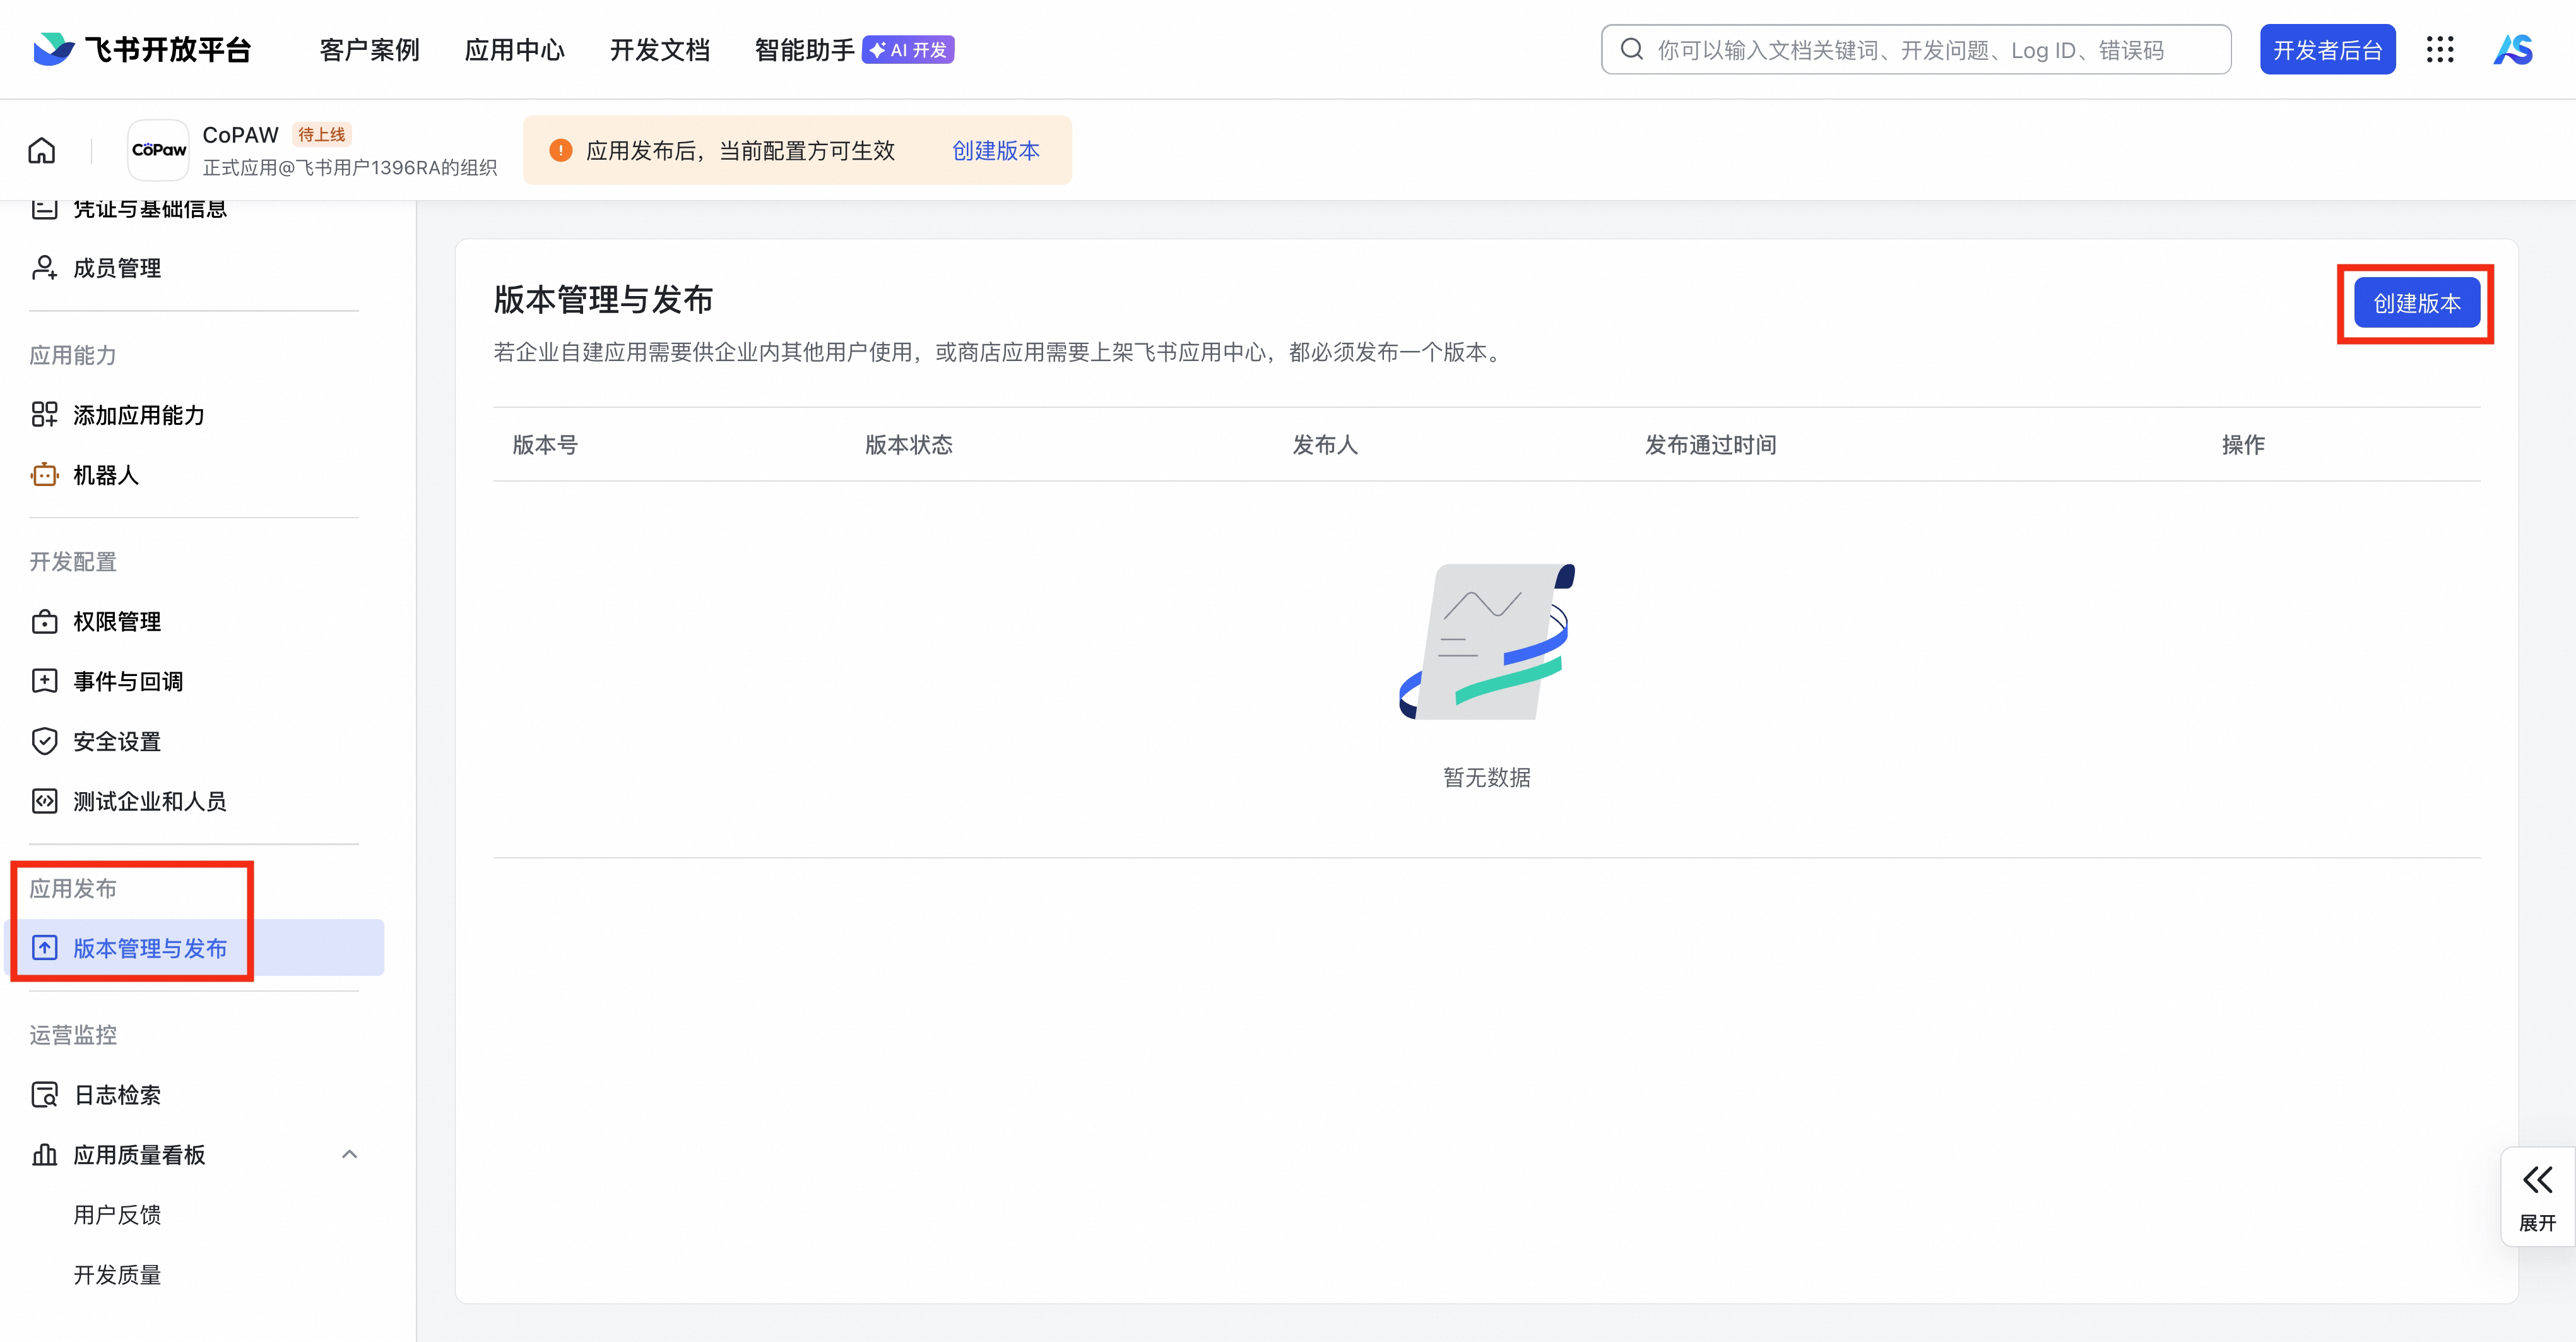Image resolution: width=2576 pixels, height=1342 pixels.
Task: Open the 开发文档 menu
Action: tap(659, 49)
